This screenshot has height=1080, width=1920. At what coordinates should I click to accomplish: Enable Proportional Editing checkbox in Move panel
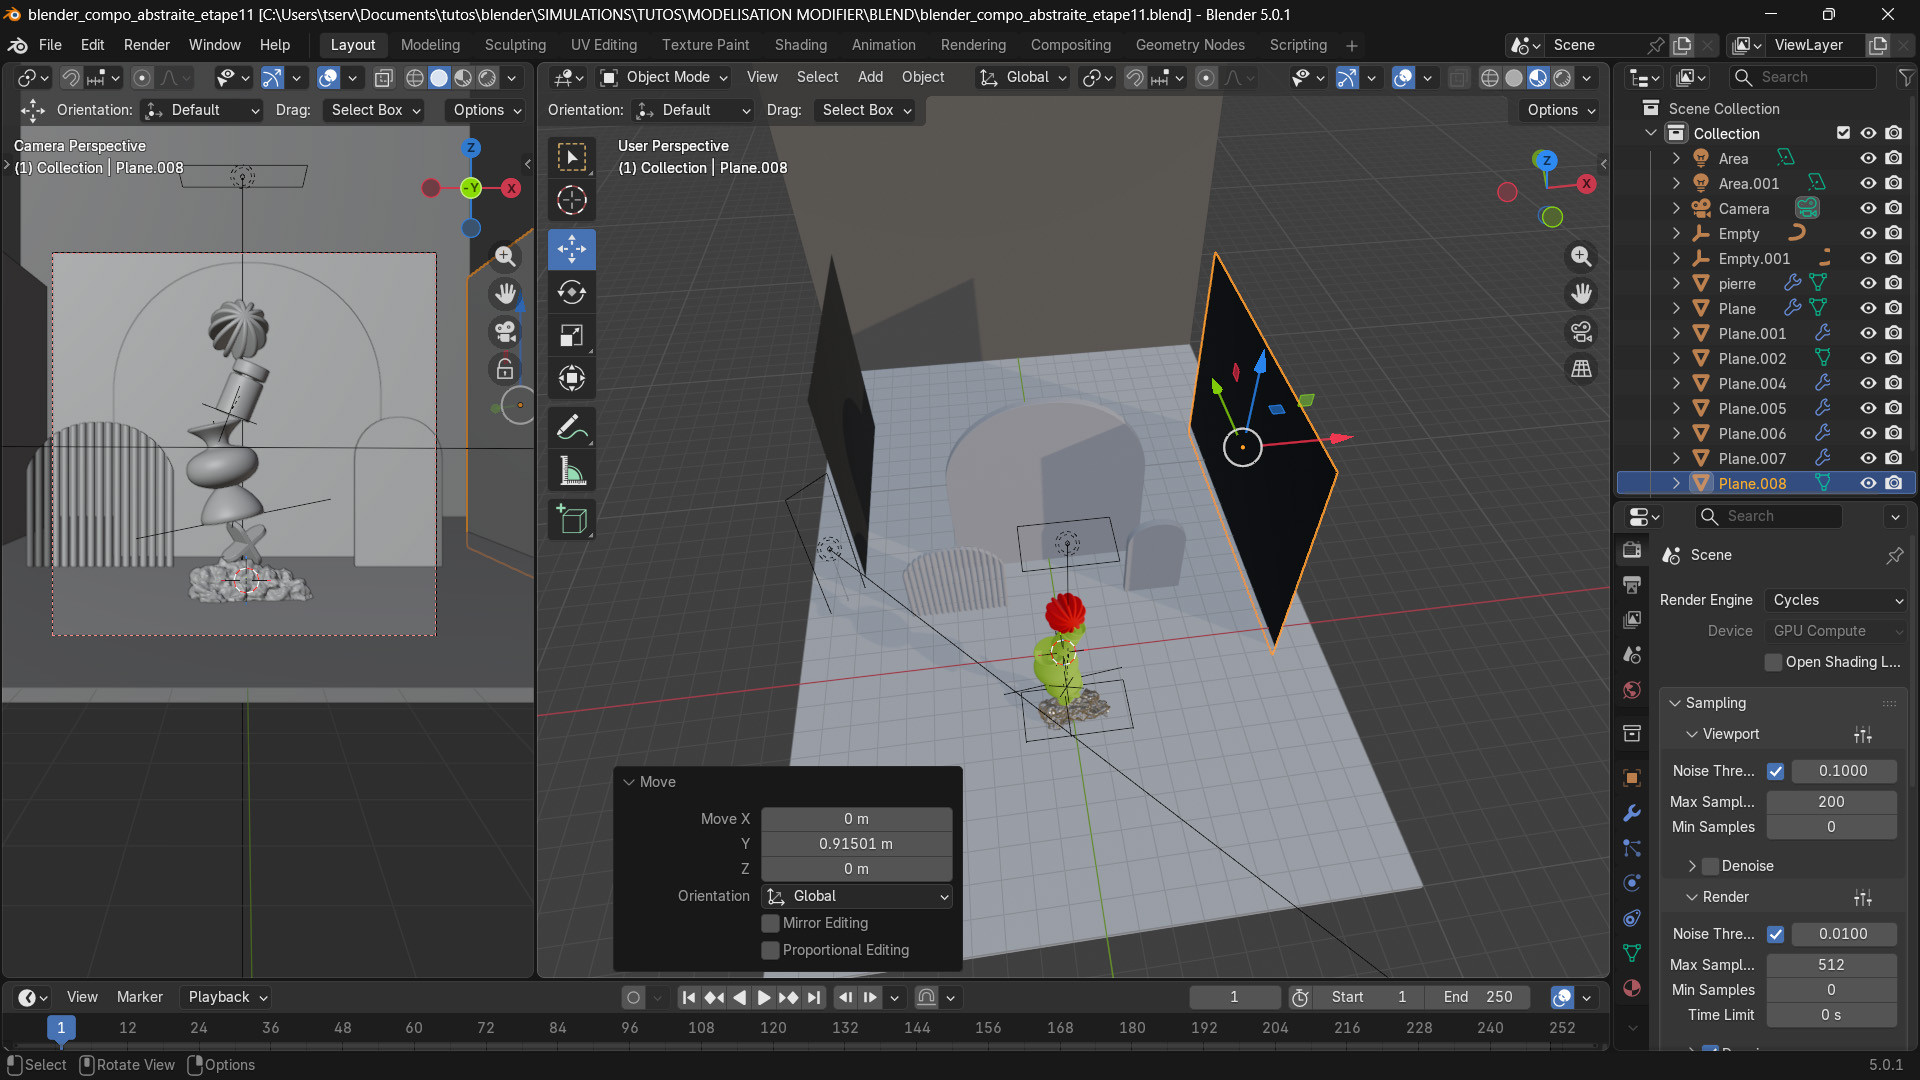coord(770,950)
